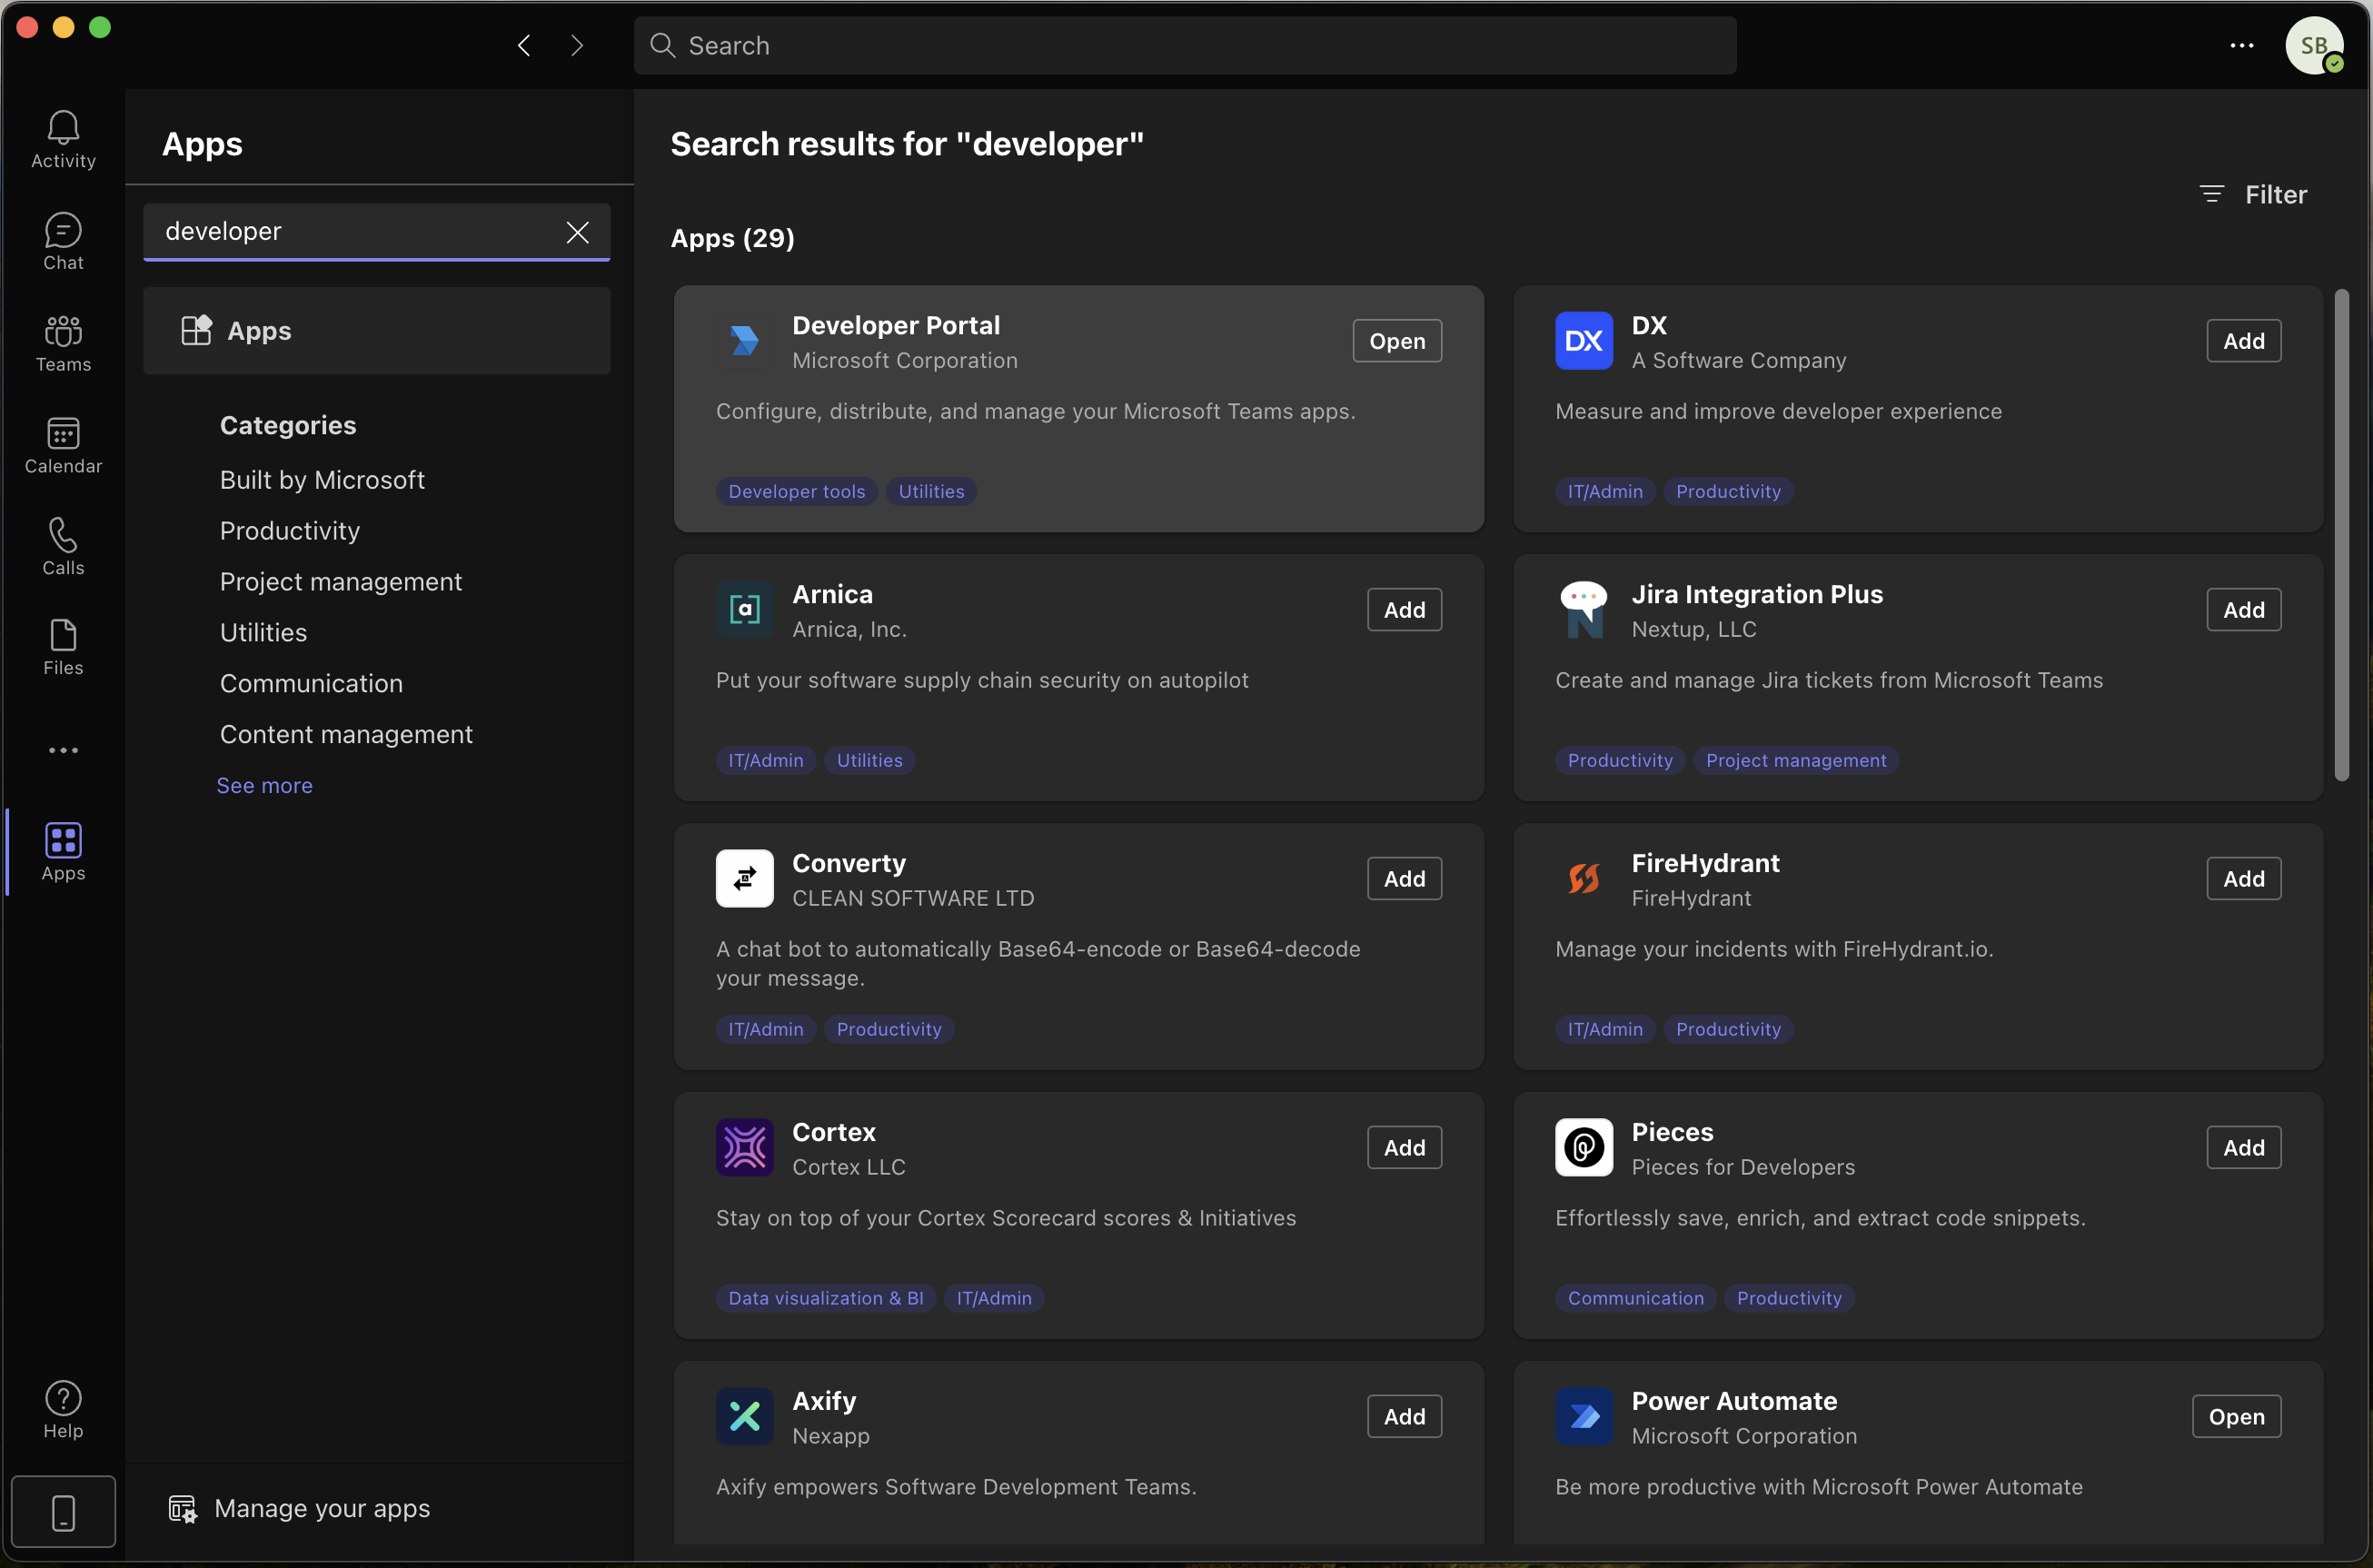This screenshot has width=2373, height=1568.
Task: Add the Converty app
Action: tap(1405, 879)
